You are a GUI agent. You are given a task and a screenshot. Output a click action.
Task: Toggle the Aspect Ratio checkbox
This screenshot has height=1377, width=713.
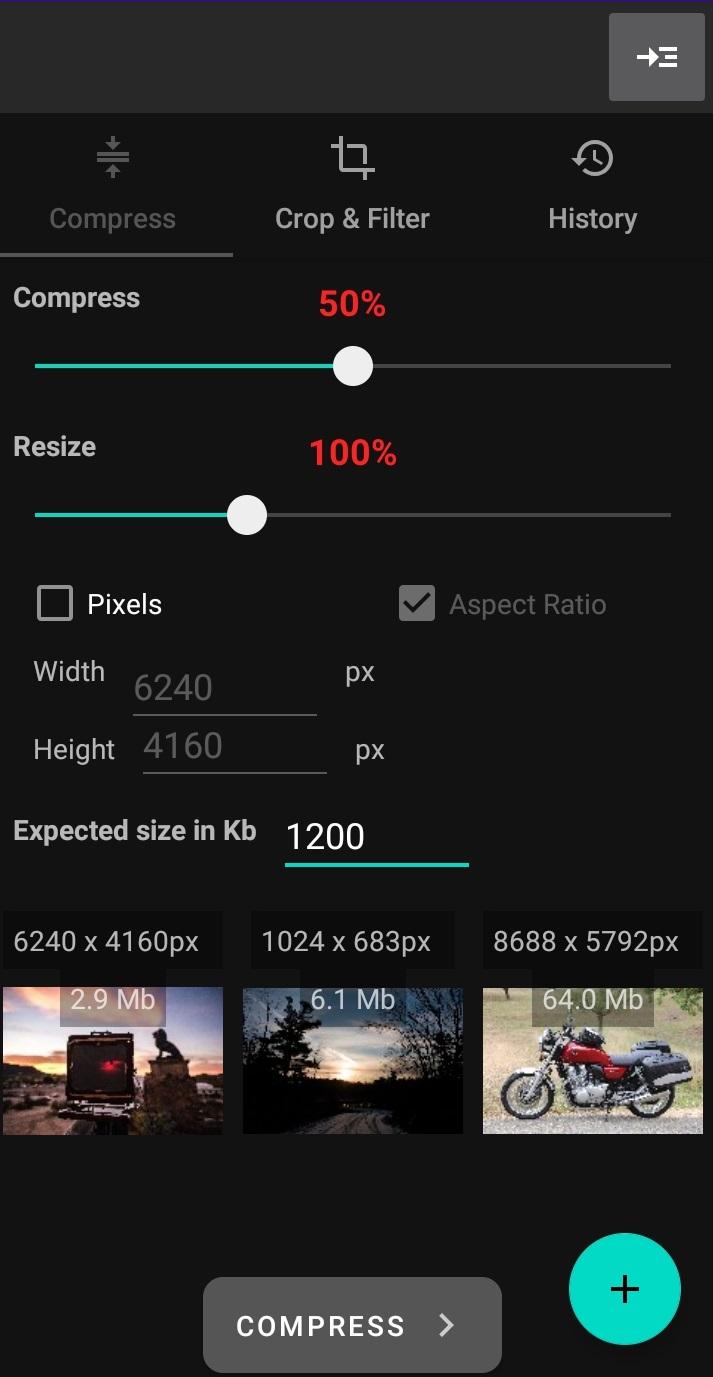tap(417, 604)
